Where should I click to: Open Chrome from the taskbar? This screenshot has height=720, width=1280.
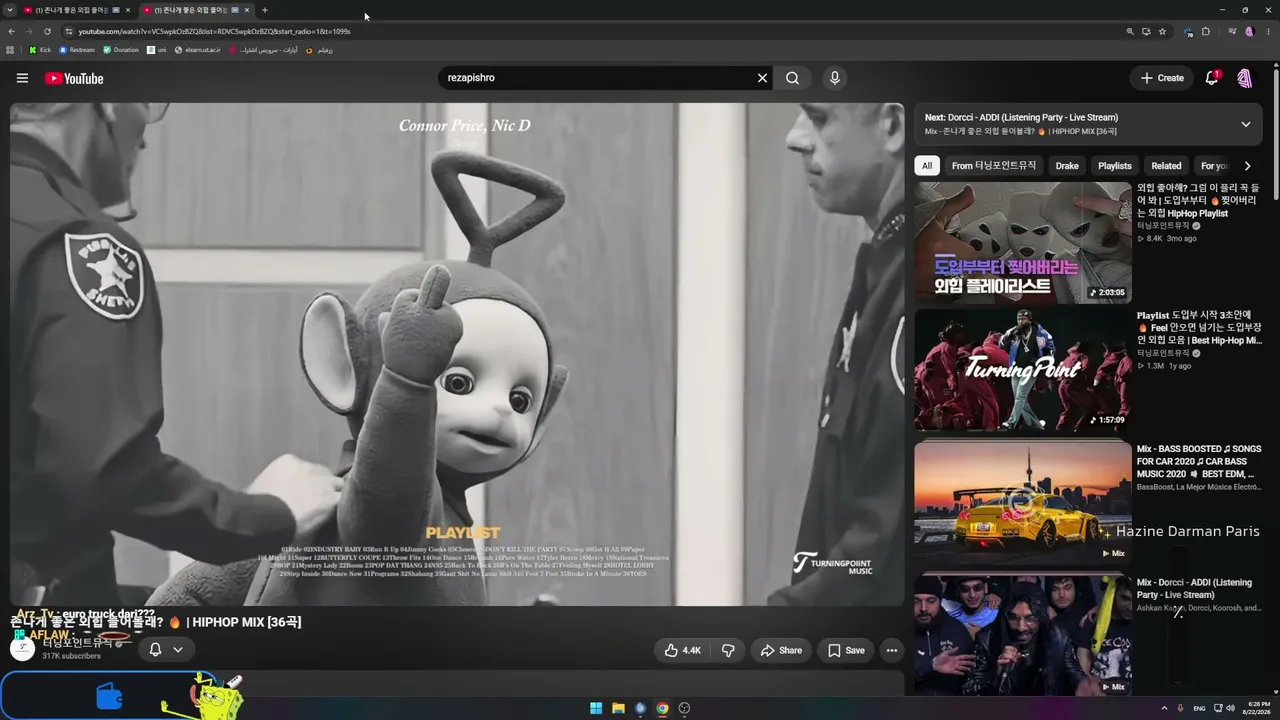(x=662, y=708)
